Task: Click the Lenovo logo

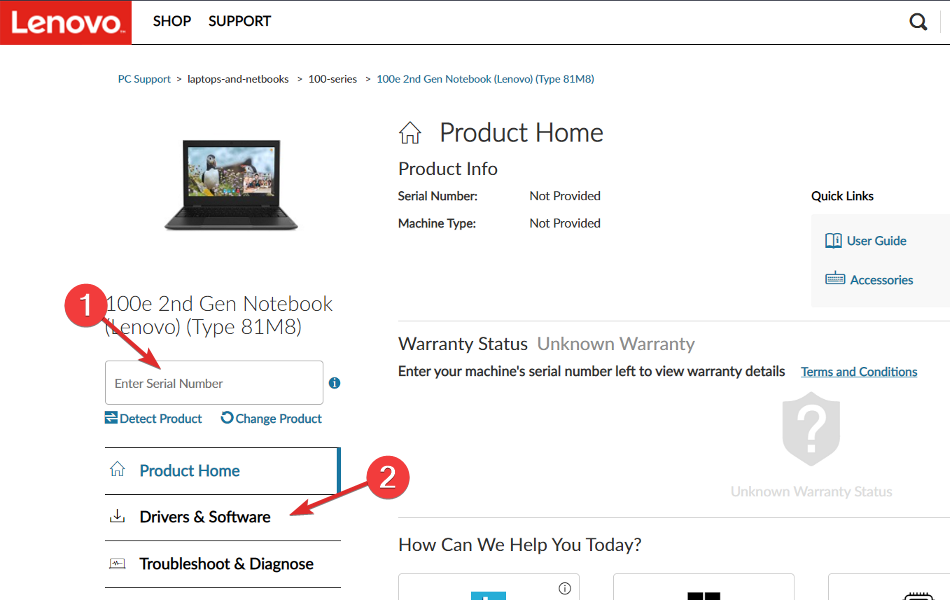Action: tap(64, 21)
